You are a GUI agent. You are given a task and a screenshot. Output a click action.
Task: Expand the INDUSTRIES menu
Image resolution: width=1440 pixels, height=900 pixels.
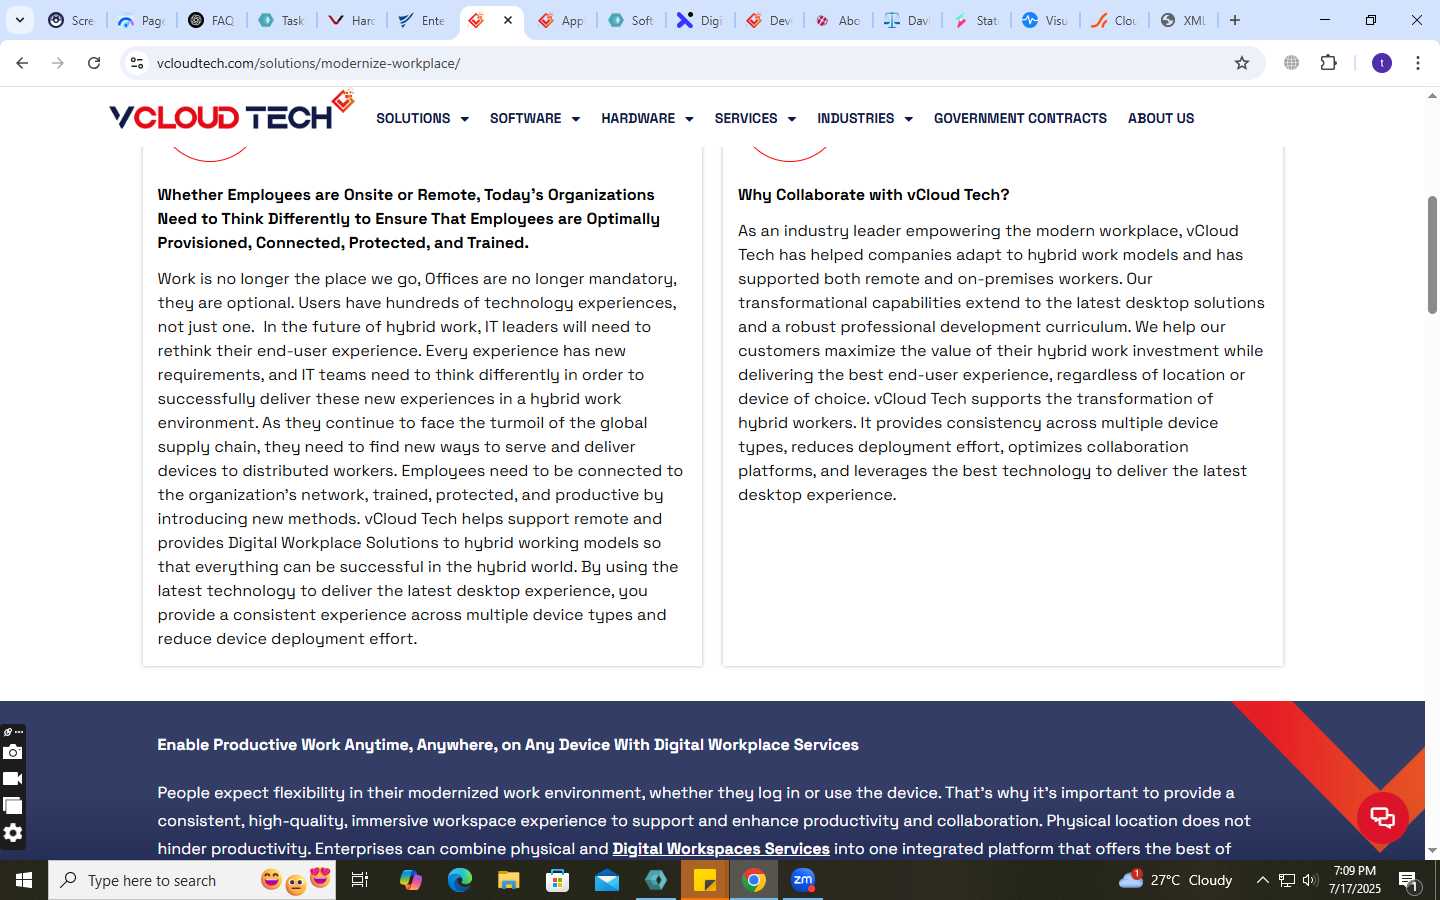[865, 118]
